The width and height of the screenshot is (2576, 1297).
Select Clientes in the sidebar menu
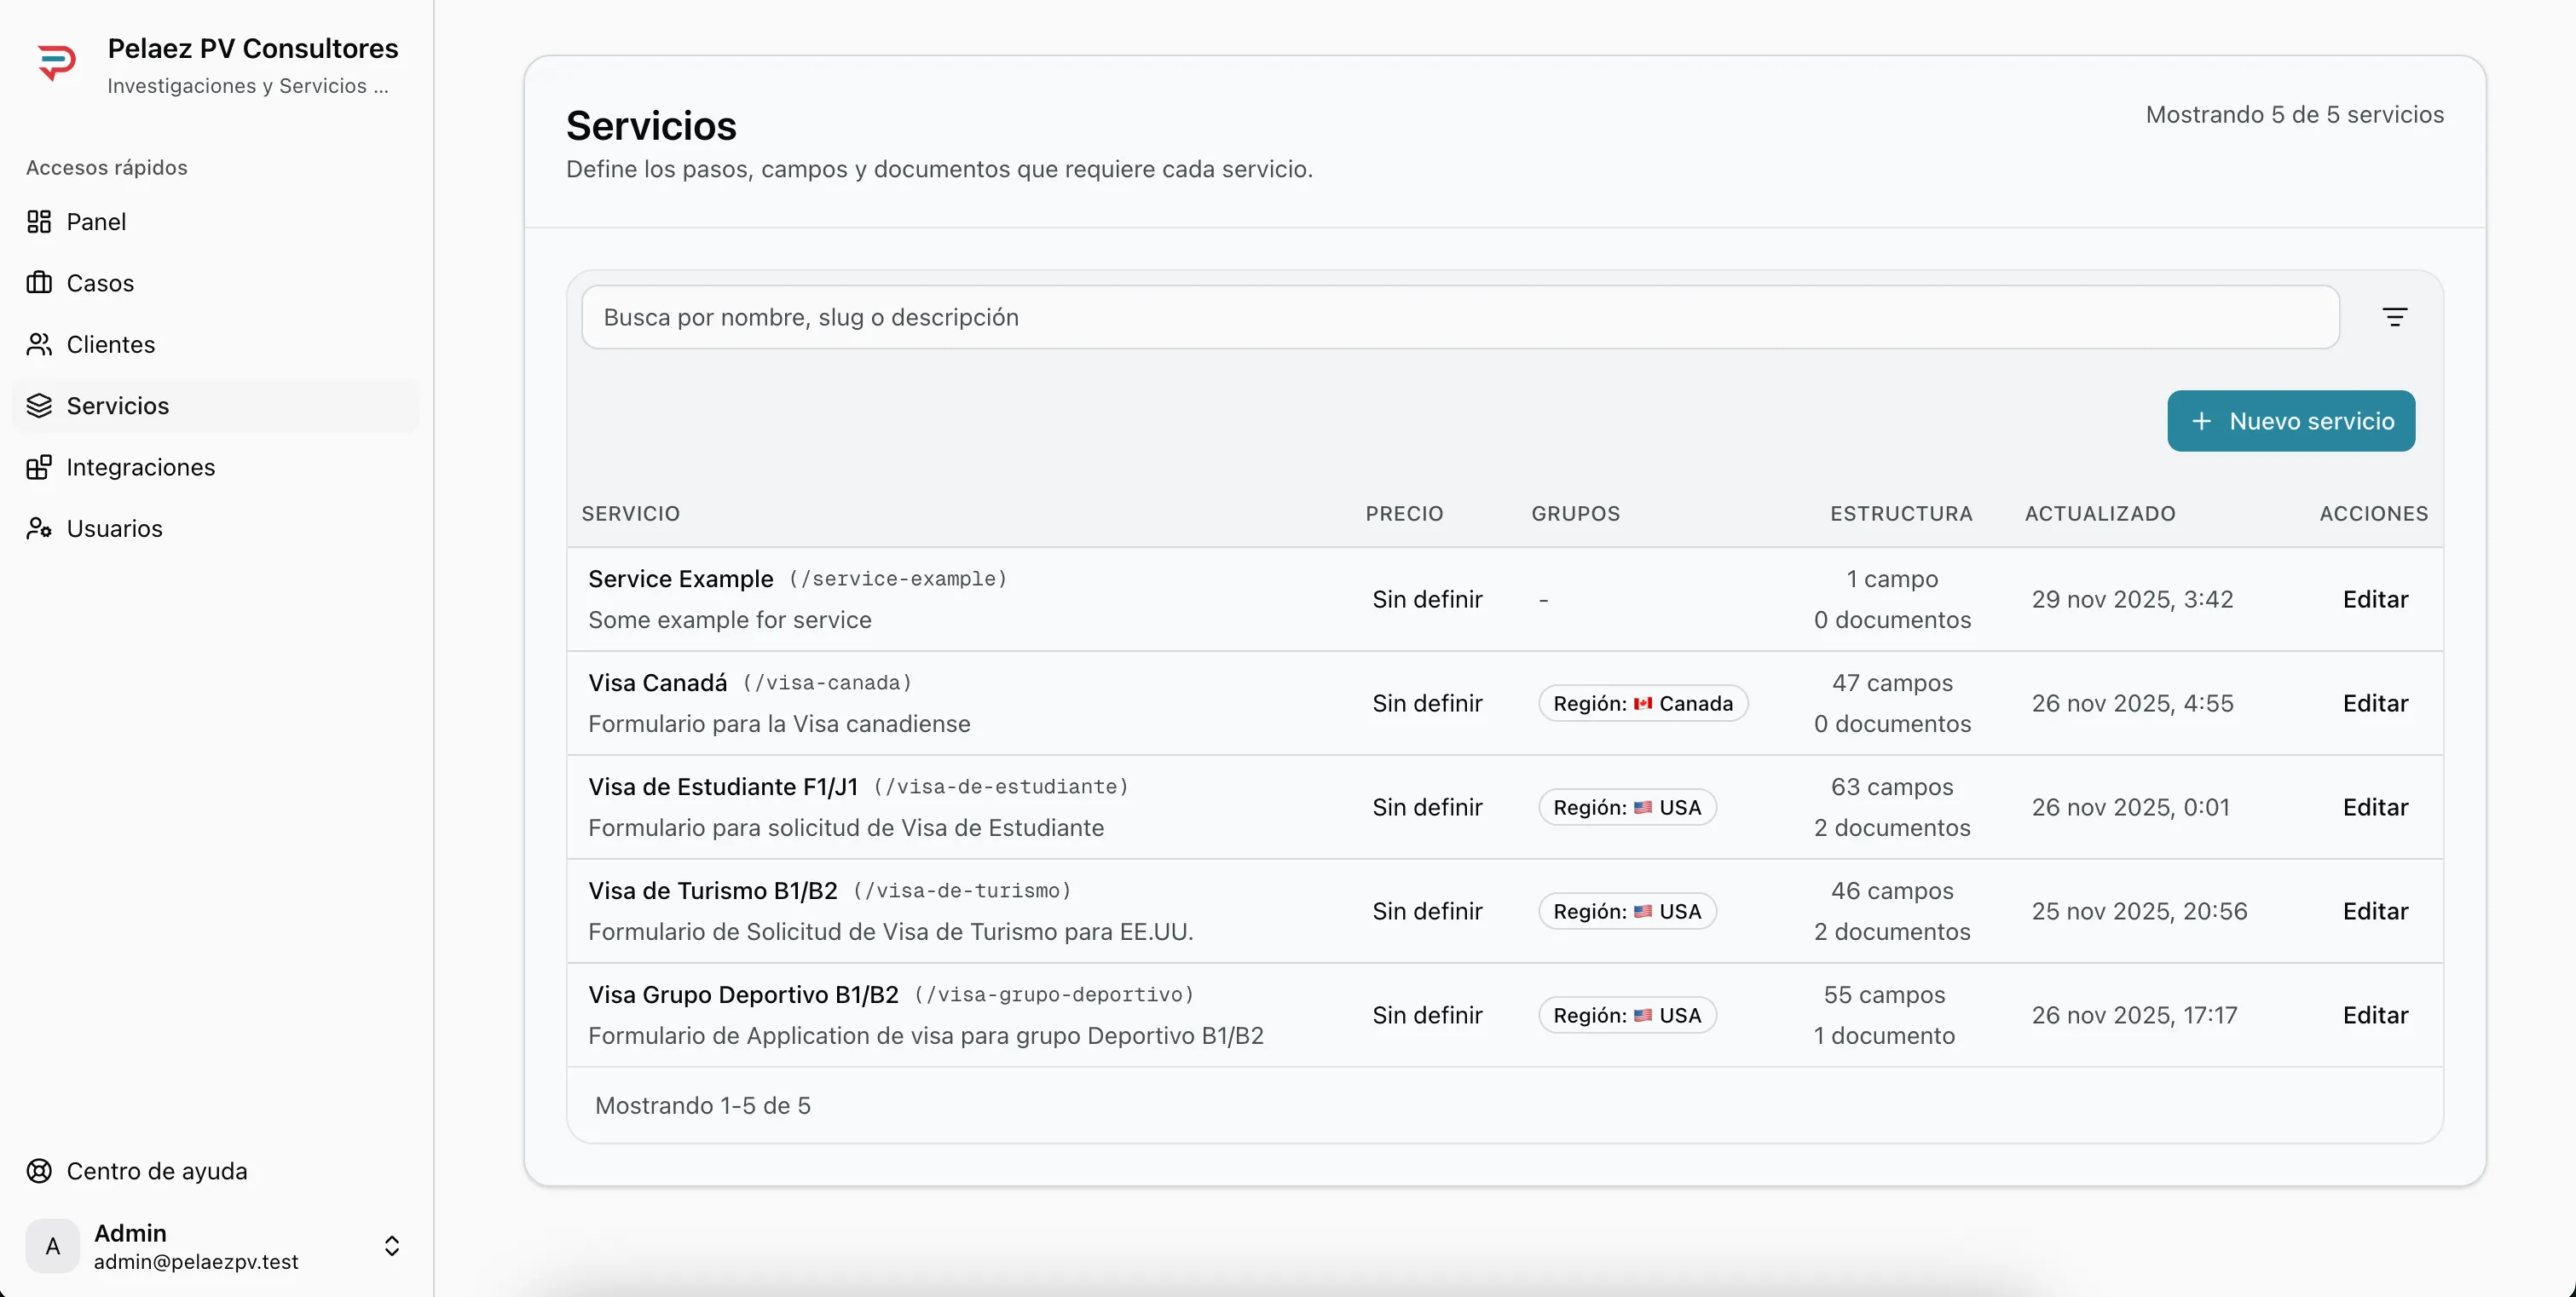[x=110, y=344]
